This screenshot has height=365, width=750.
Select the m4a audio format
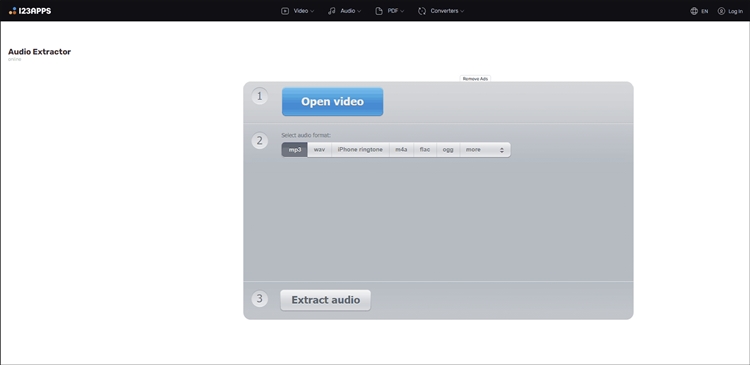[401, 150]
